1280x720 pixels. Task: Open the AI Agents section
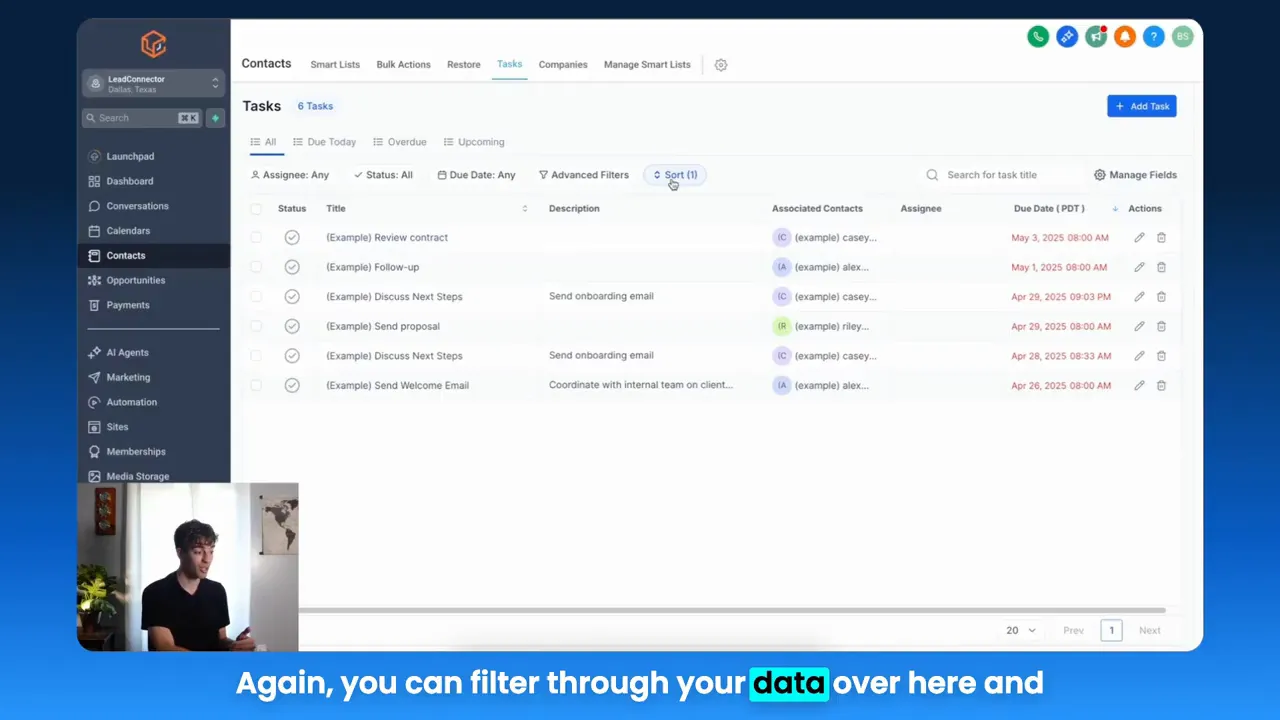[127, 352]
